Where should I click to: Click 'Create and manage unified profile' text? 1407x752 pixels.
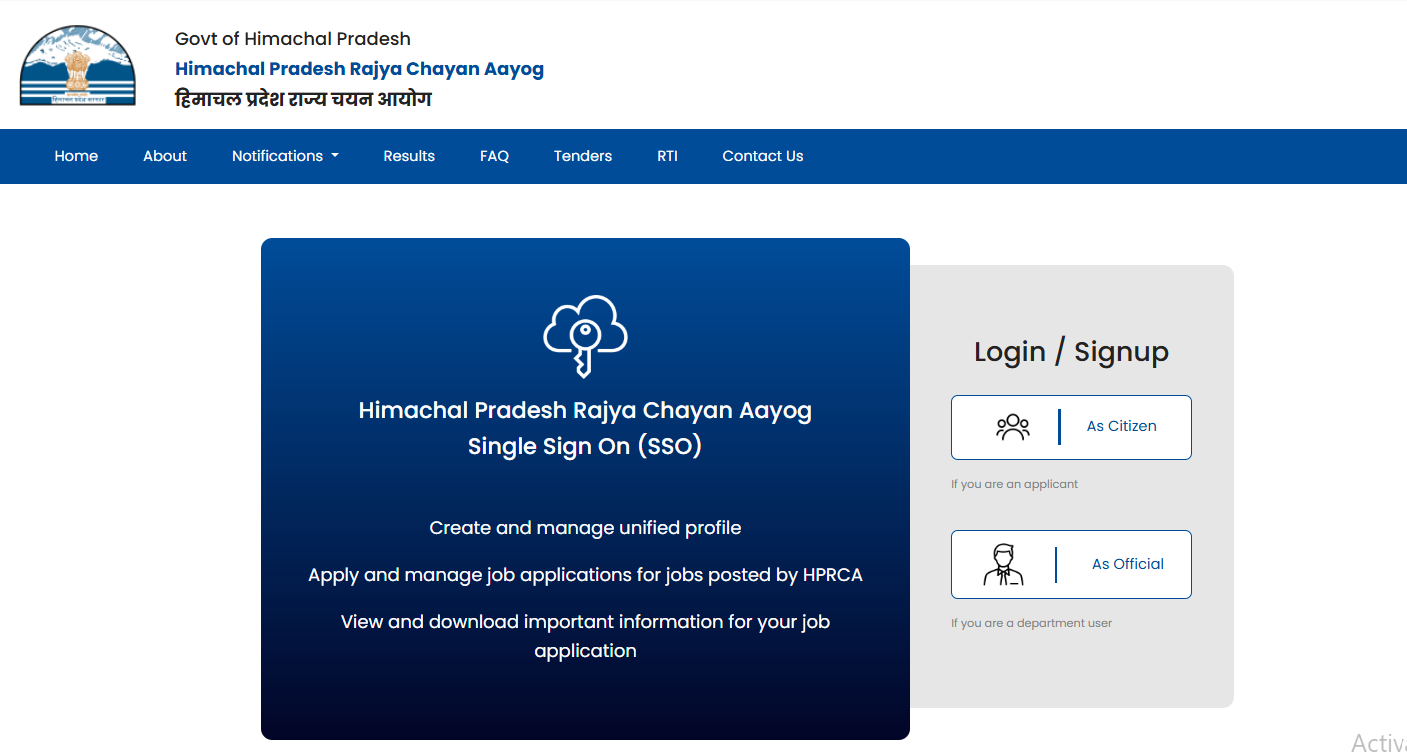point(585,527)
